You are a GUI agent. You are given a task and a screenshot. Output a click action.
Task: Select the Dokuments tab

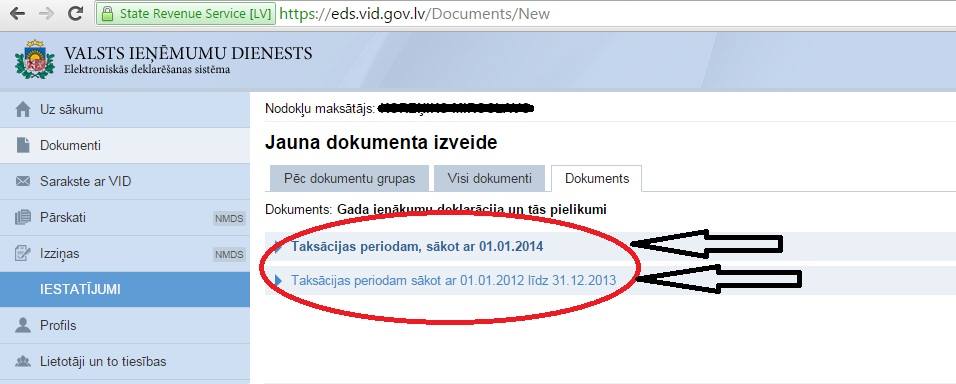coord(597,179)
